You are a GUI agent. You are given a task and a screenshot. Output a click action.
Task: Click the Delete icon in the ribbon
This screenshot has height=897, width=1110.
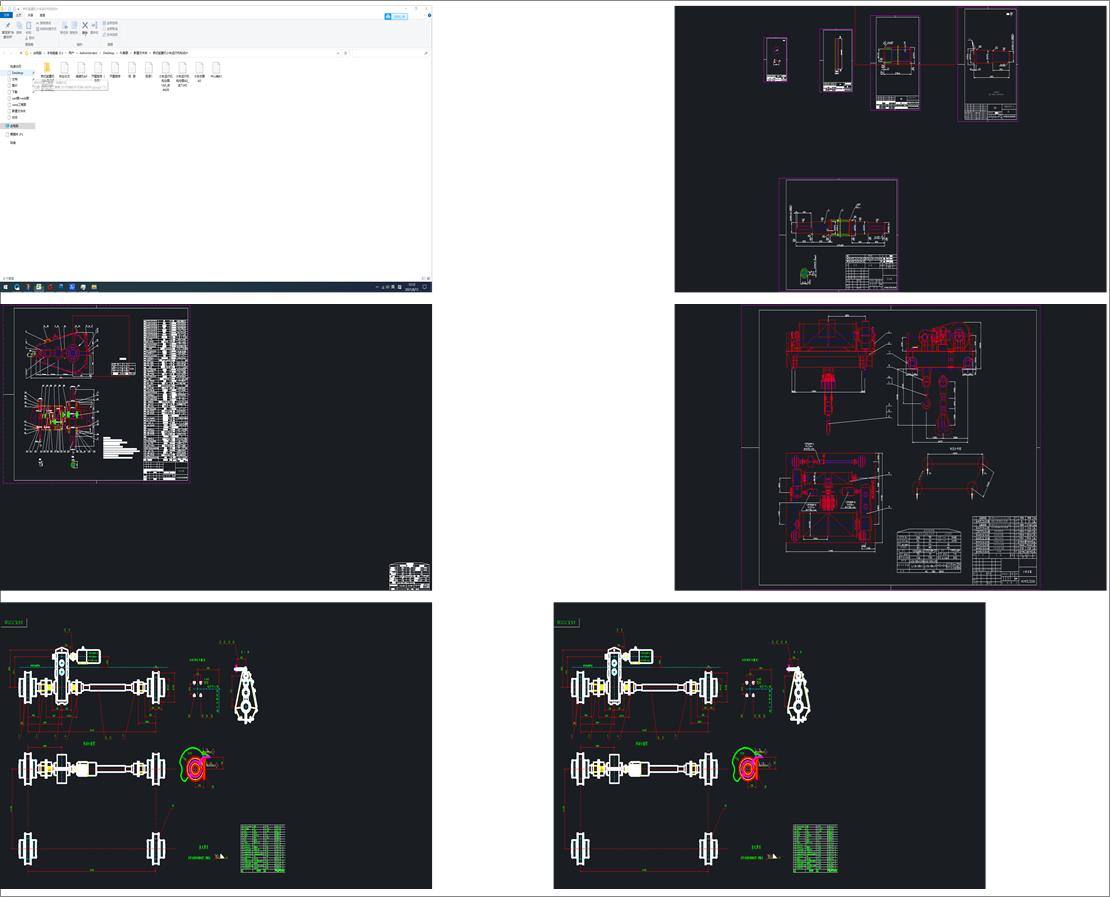tap(84, 26)
